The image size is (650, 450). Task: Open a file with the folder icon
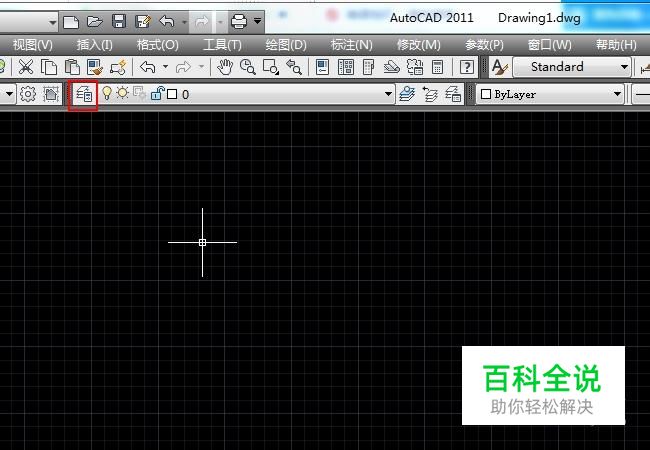(x=95, y=22)
